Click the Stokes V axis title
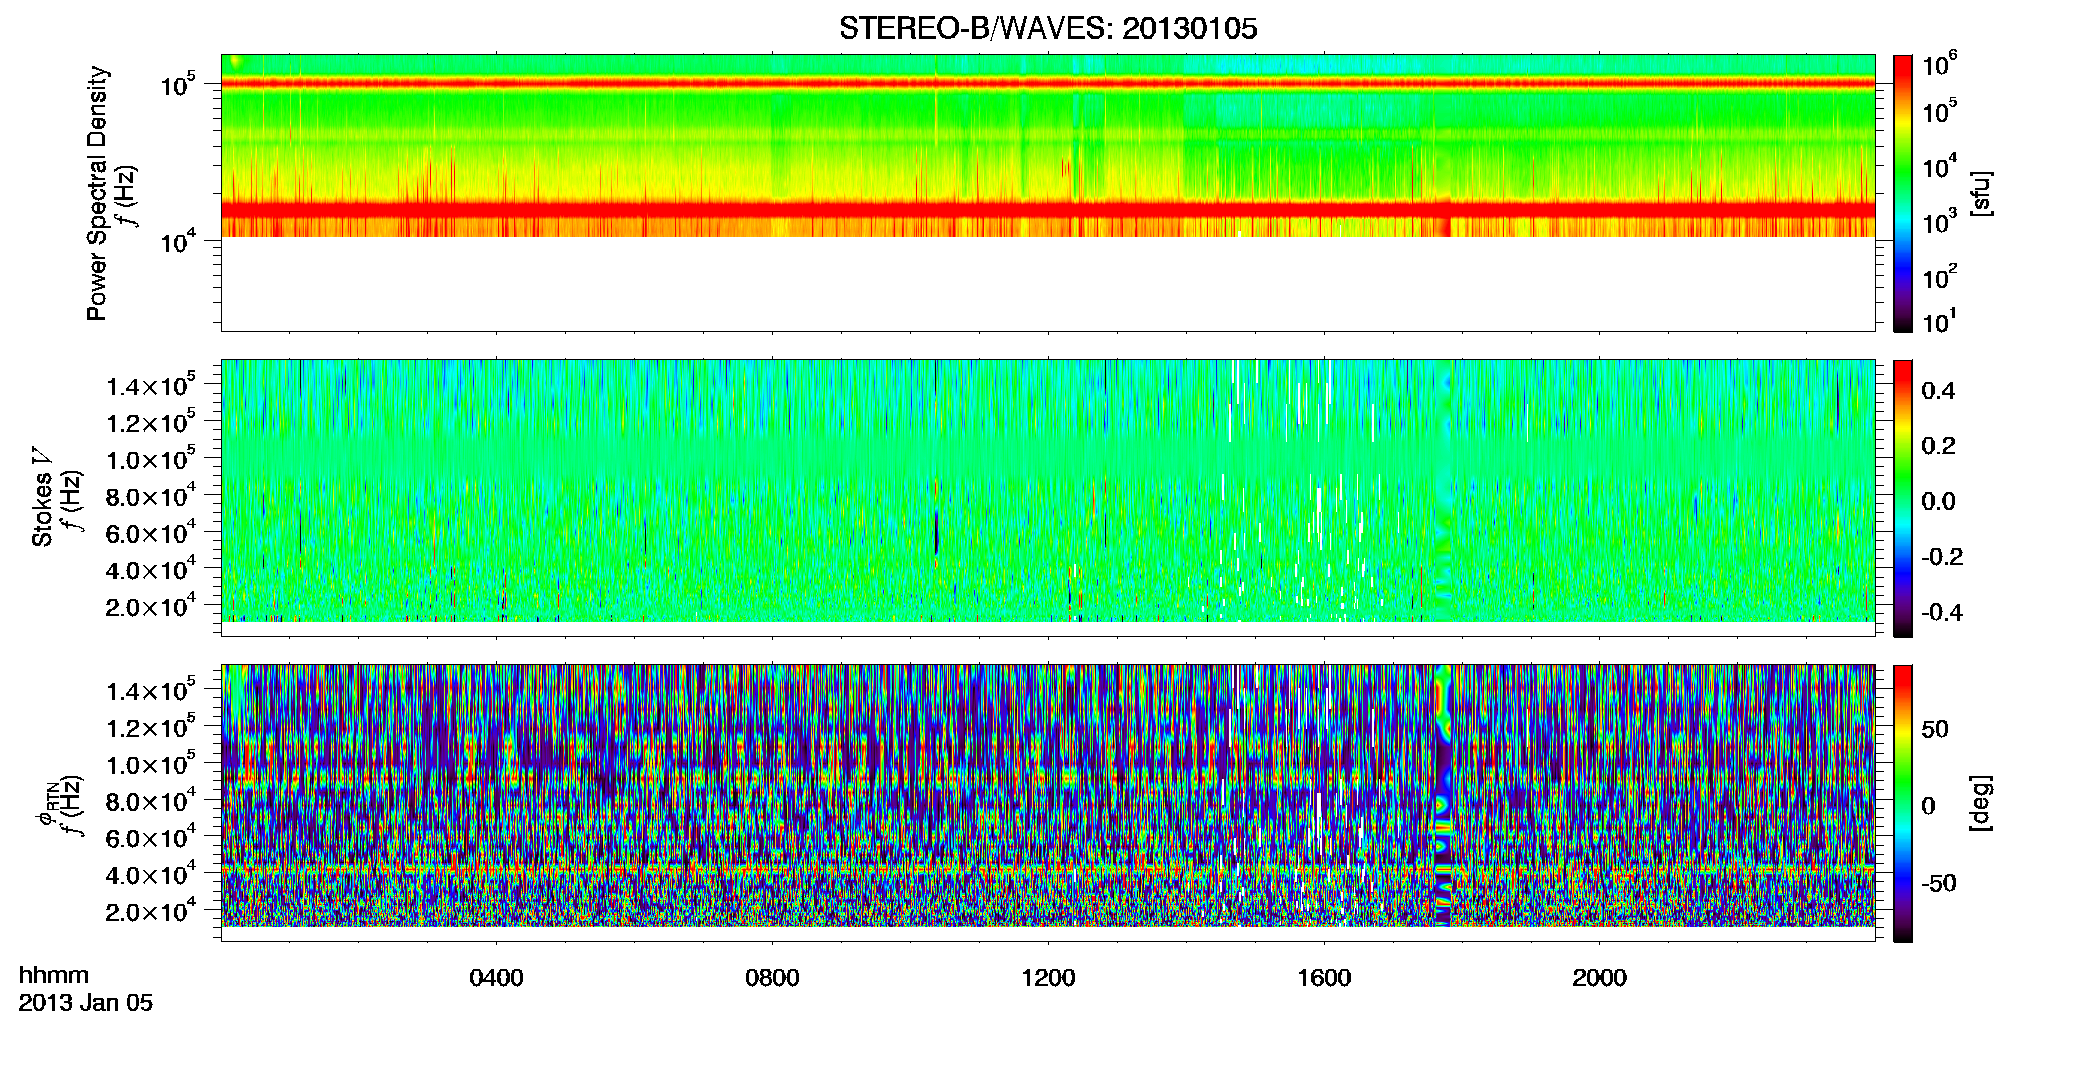This screenshot has height=1080, width=2096. click(43, 497)
